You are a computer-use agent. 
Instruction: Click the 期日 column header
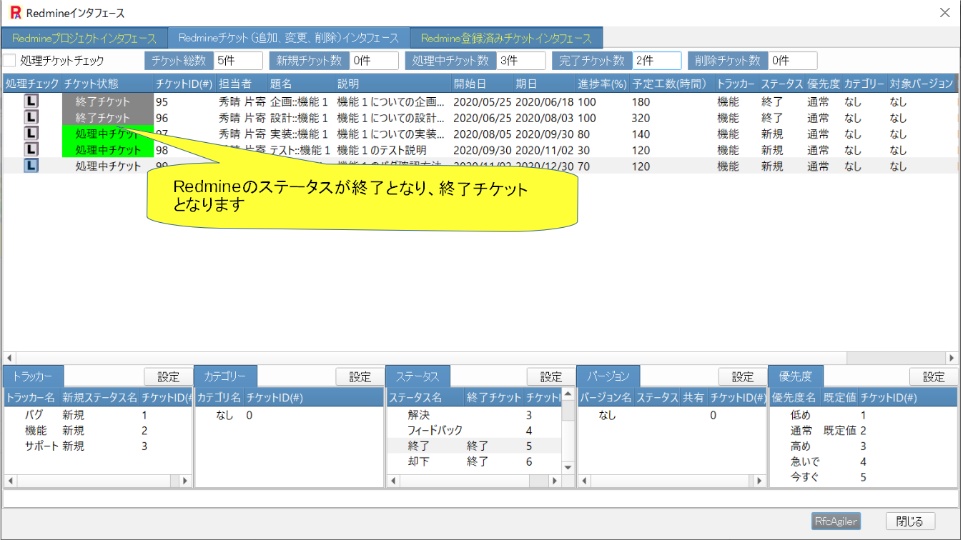[544, 84]
